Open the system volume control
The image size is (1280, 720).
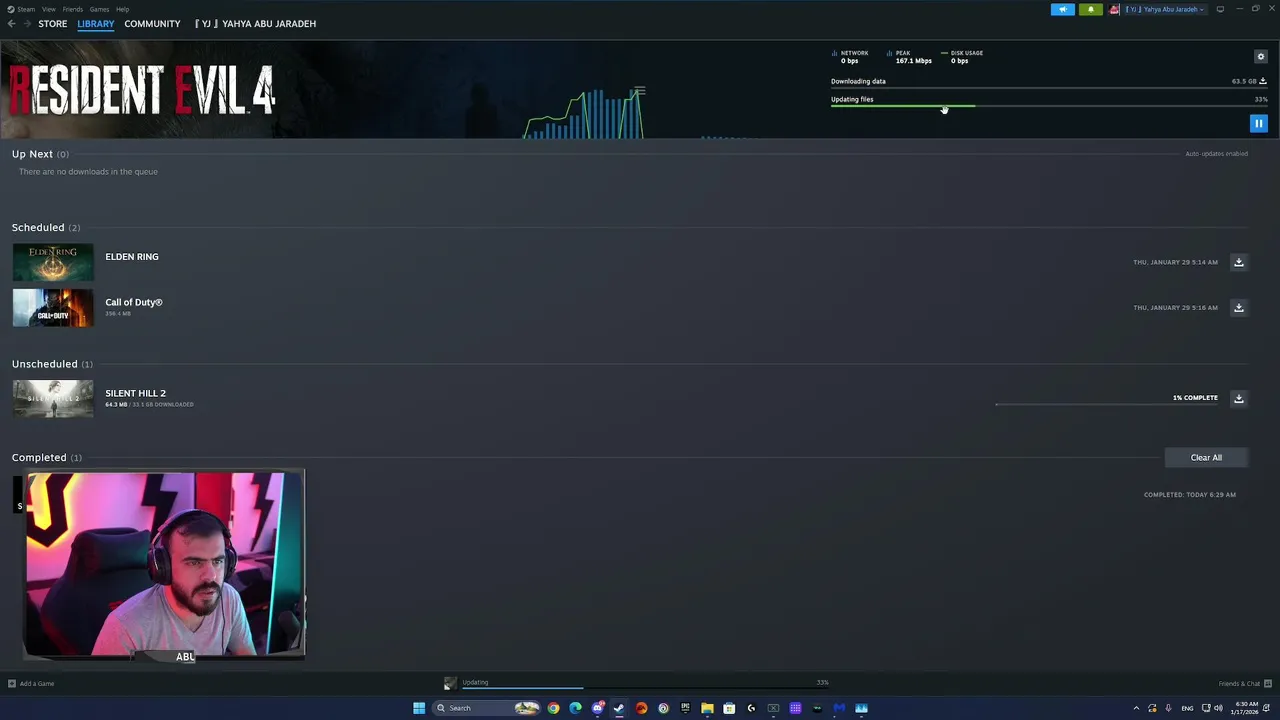[x=1218, y=708]
